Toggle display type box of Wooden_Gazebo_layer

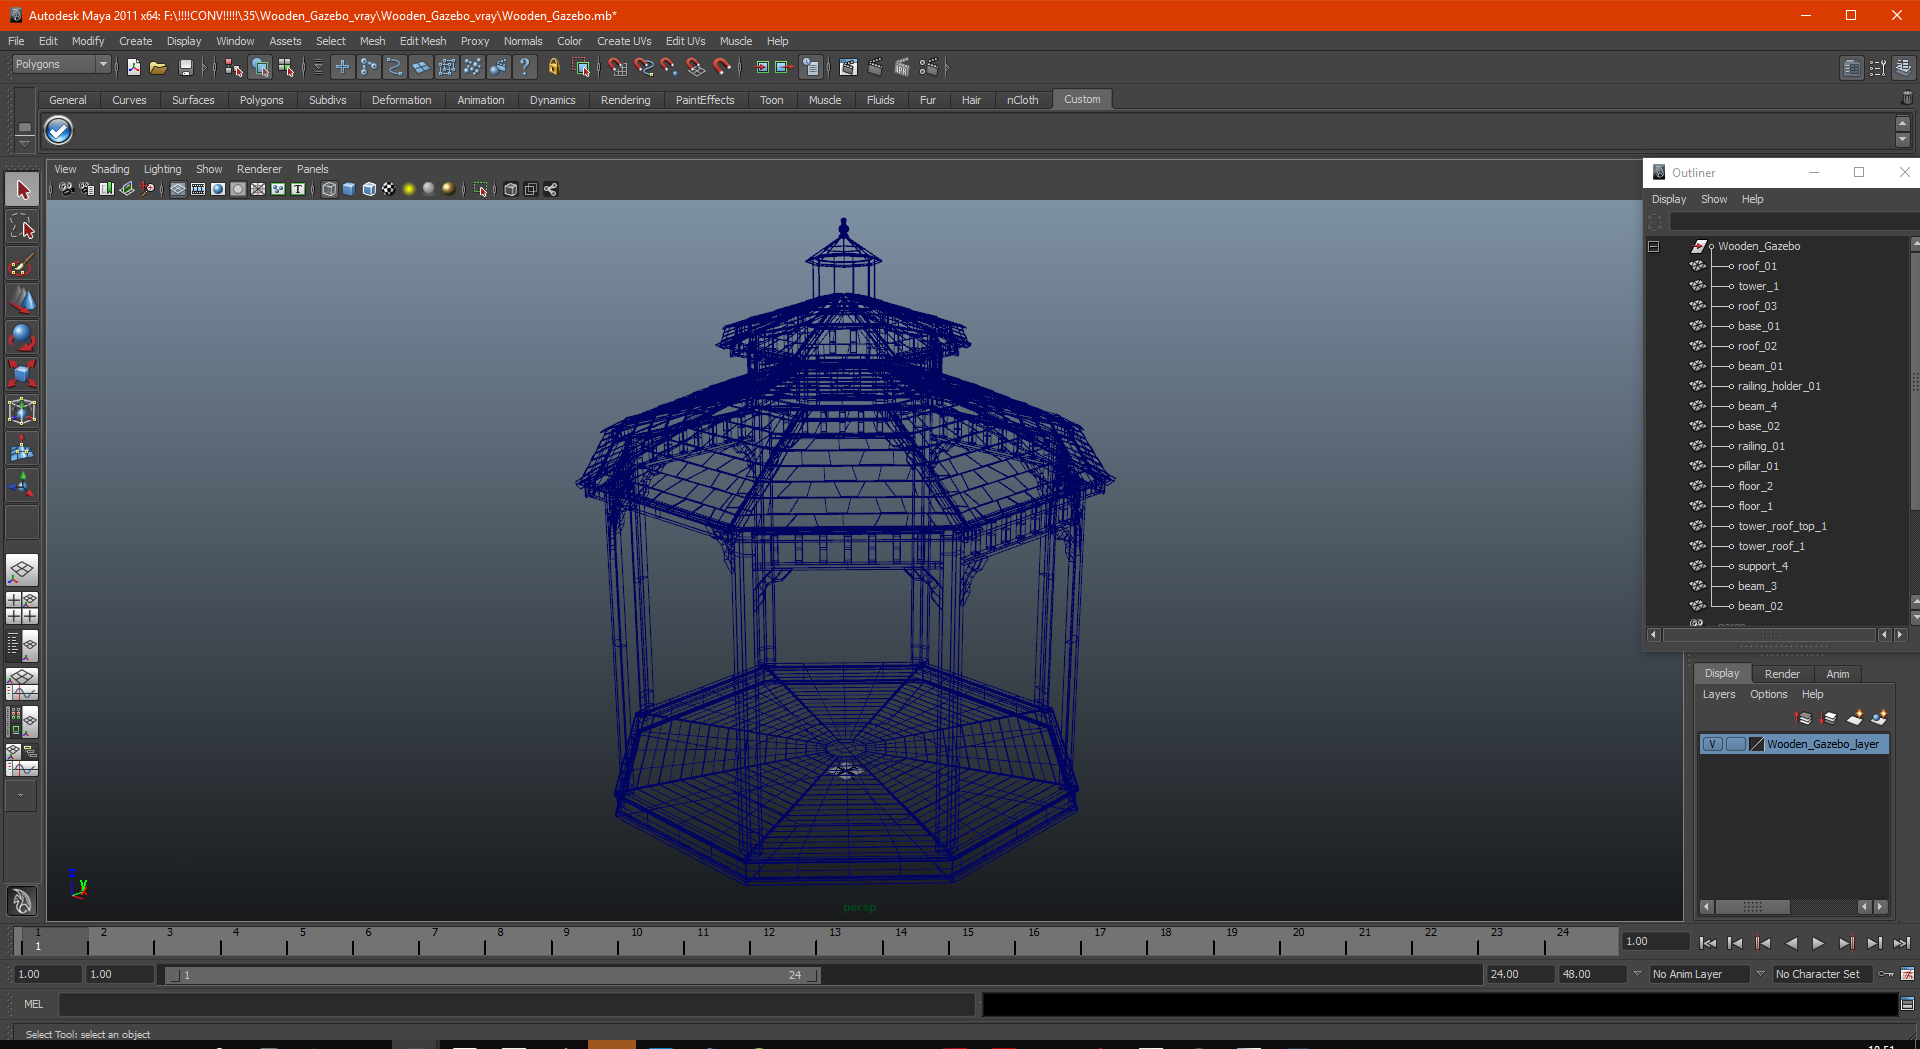1735,744
